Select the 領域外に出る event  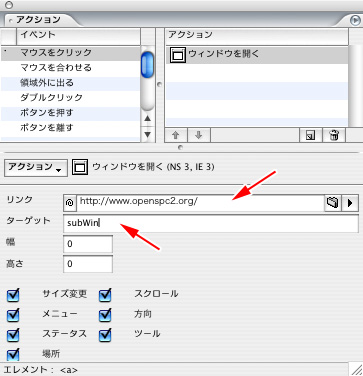click(x=70, y=83)
